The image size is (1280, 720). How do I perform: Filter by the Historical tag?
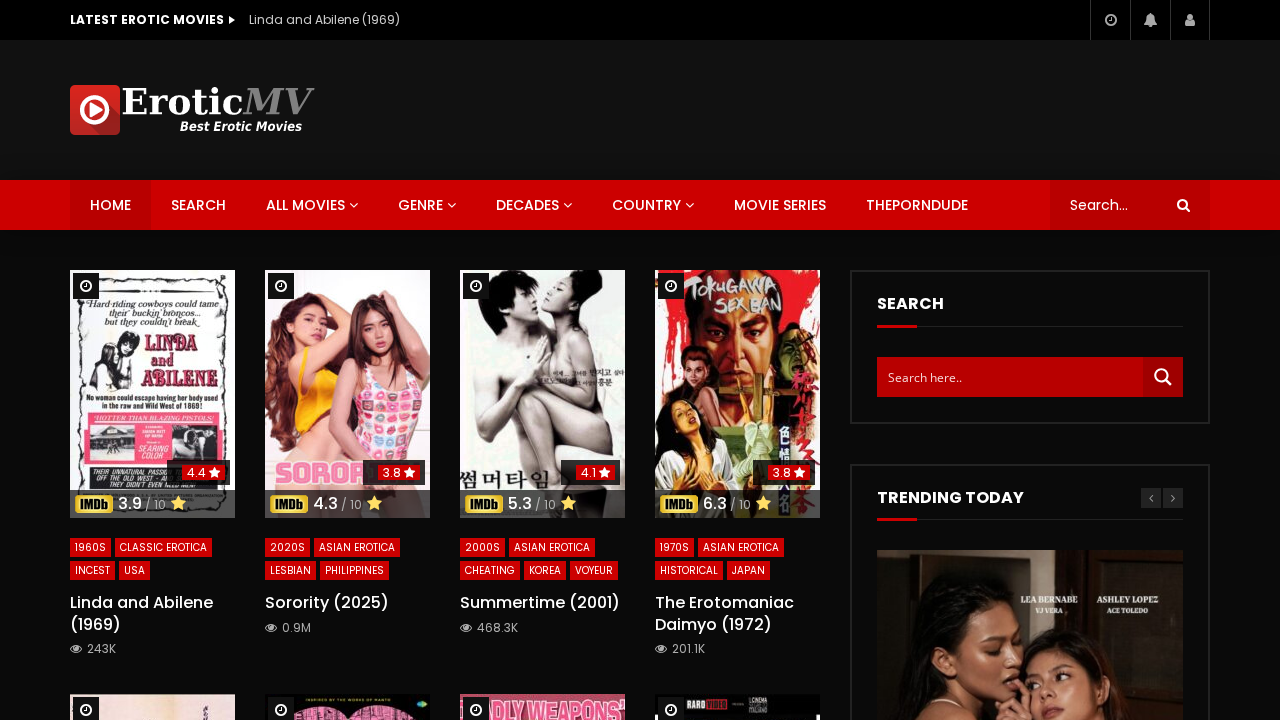689,570
